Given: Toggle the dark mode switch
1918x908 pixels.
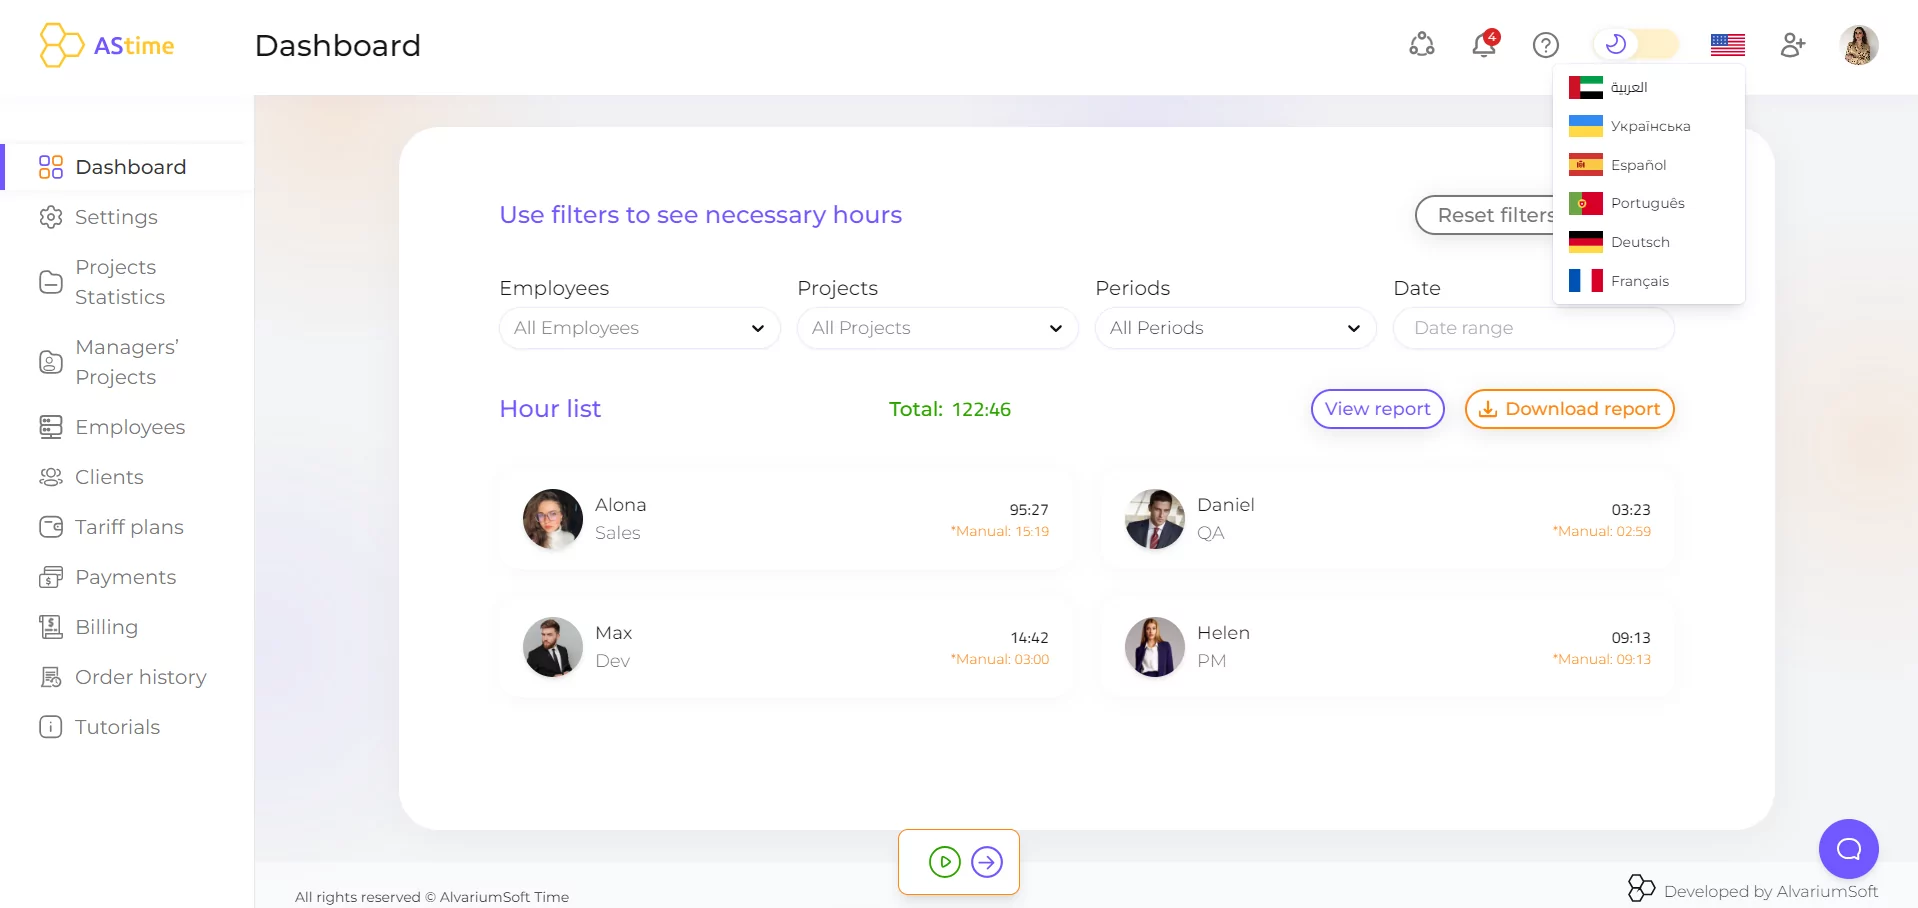Looking at the screenshot, I should coord(1636,44).
